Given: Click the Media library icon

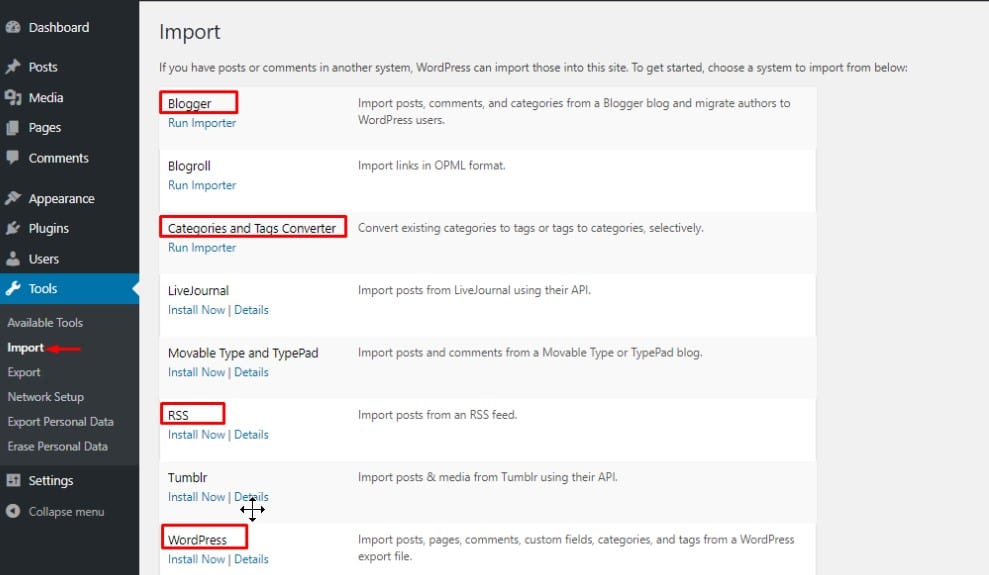Looking at the screenshot, I should (x=13, y=98).
